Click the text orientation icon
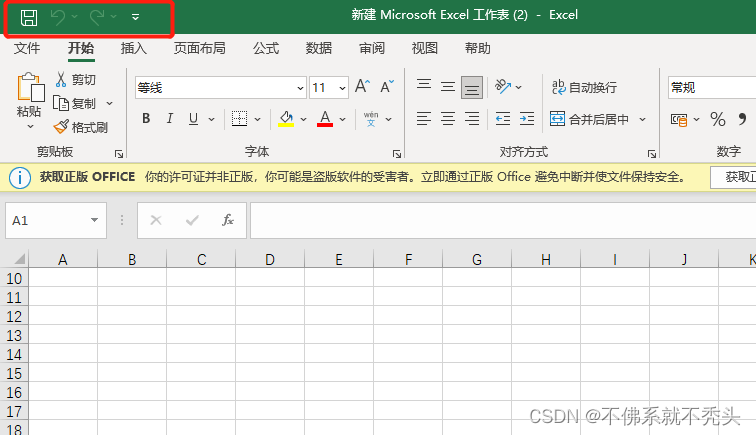756x435 pixels. pyautogui.click(x=503, y=87)
